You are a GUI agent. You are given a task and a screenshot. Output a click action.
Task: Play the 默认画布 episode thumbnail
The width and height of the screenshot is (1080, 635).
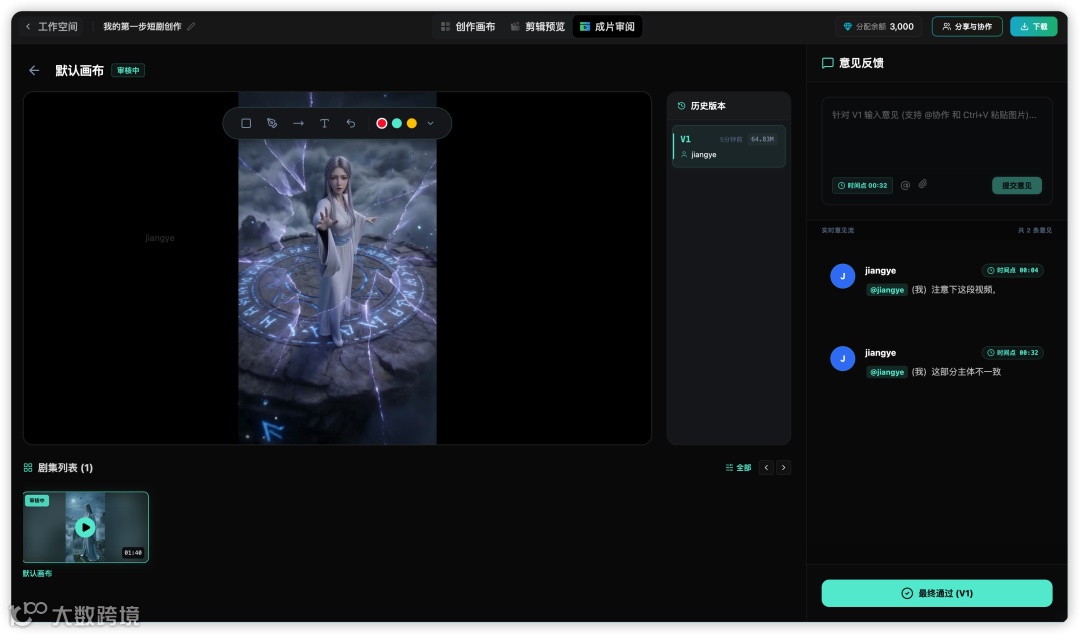pos(85,528)
